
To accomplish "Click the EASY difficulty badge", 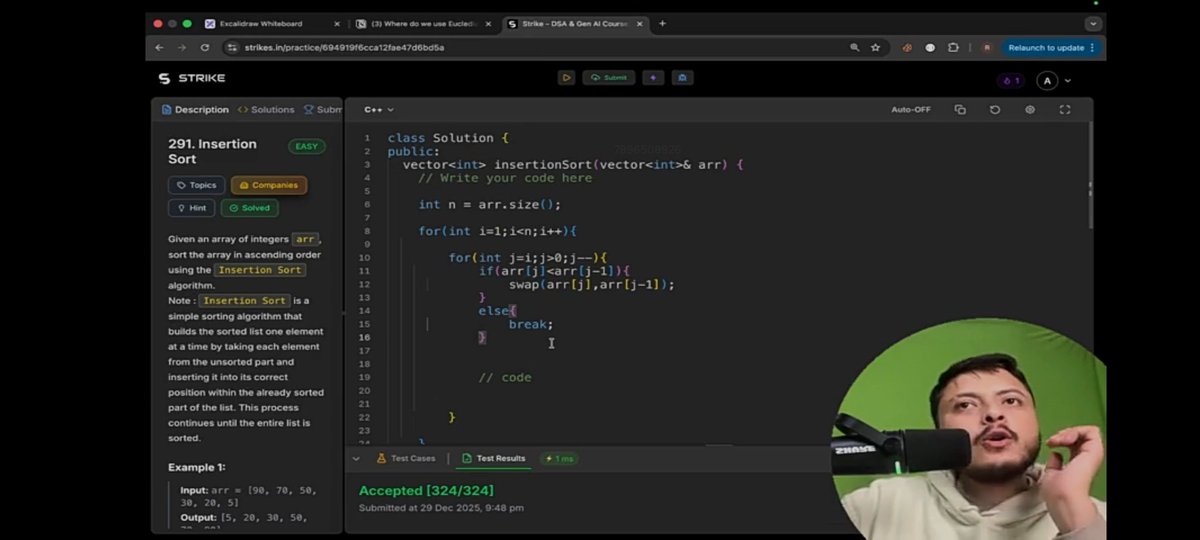I will click(307, 146).
